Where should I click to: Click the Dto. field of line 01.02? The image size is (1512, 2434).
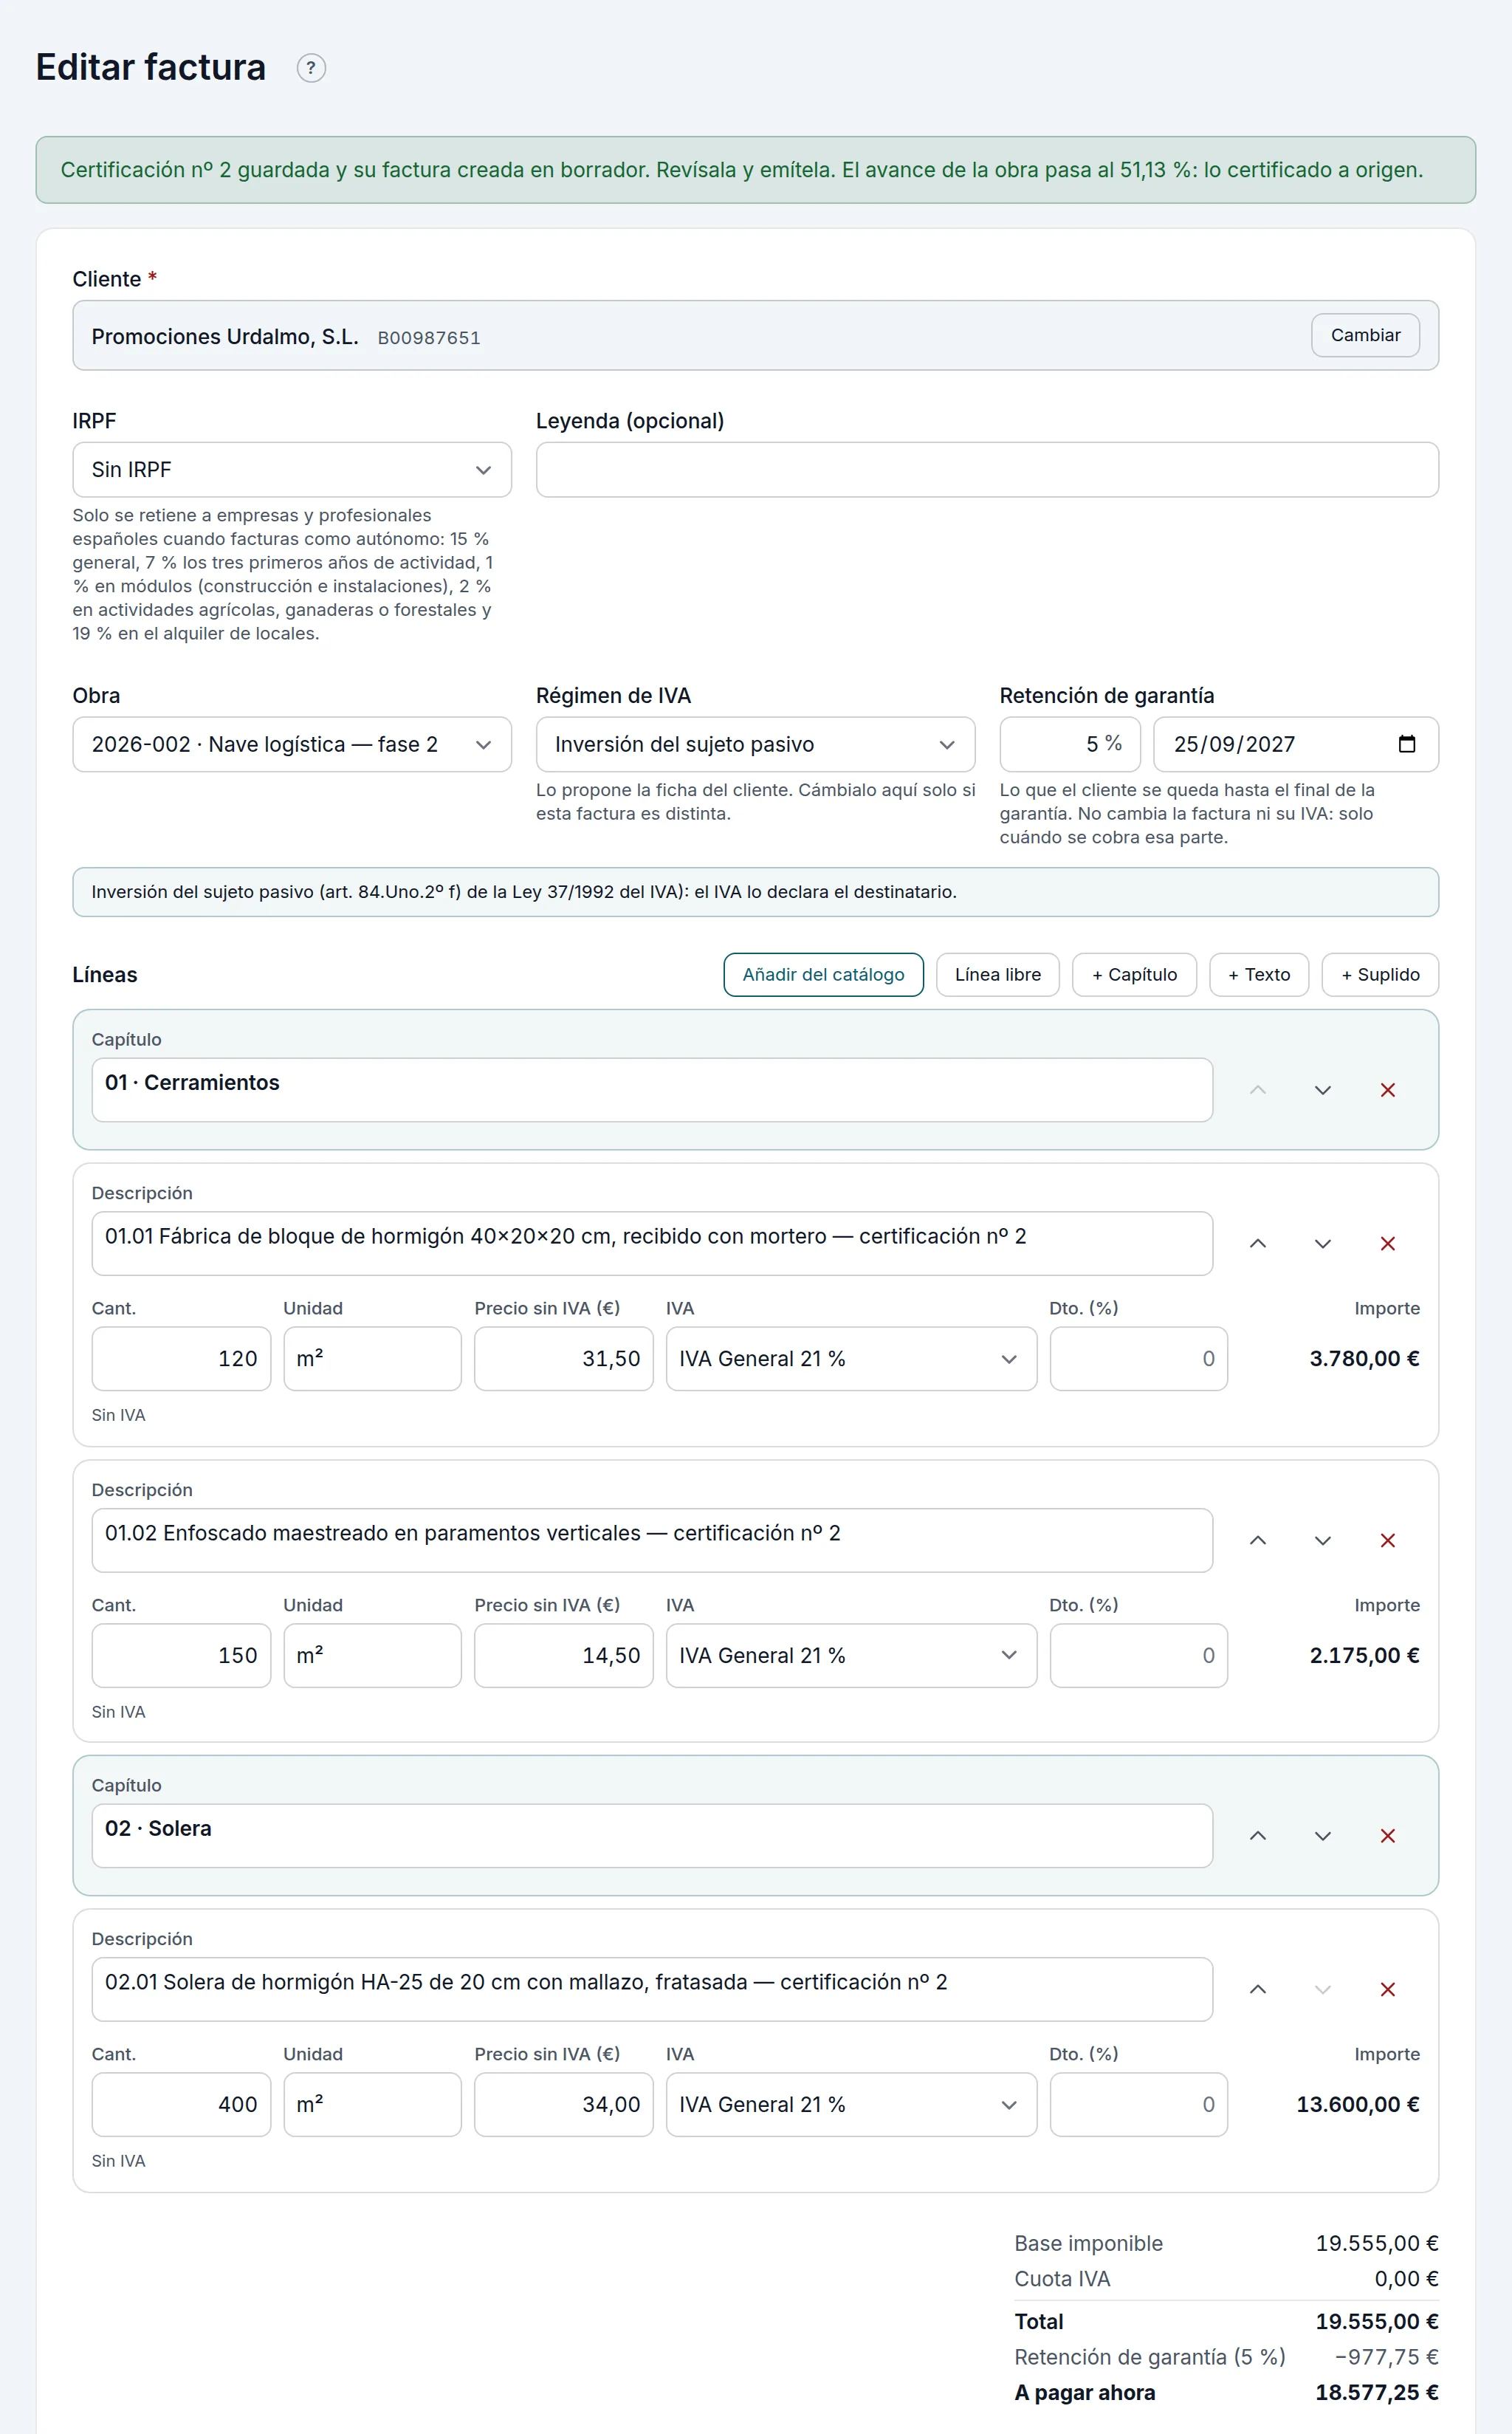[x=1139, y=1656]
